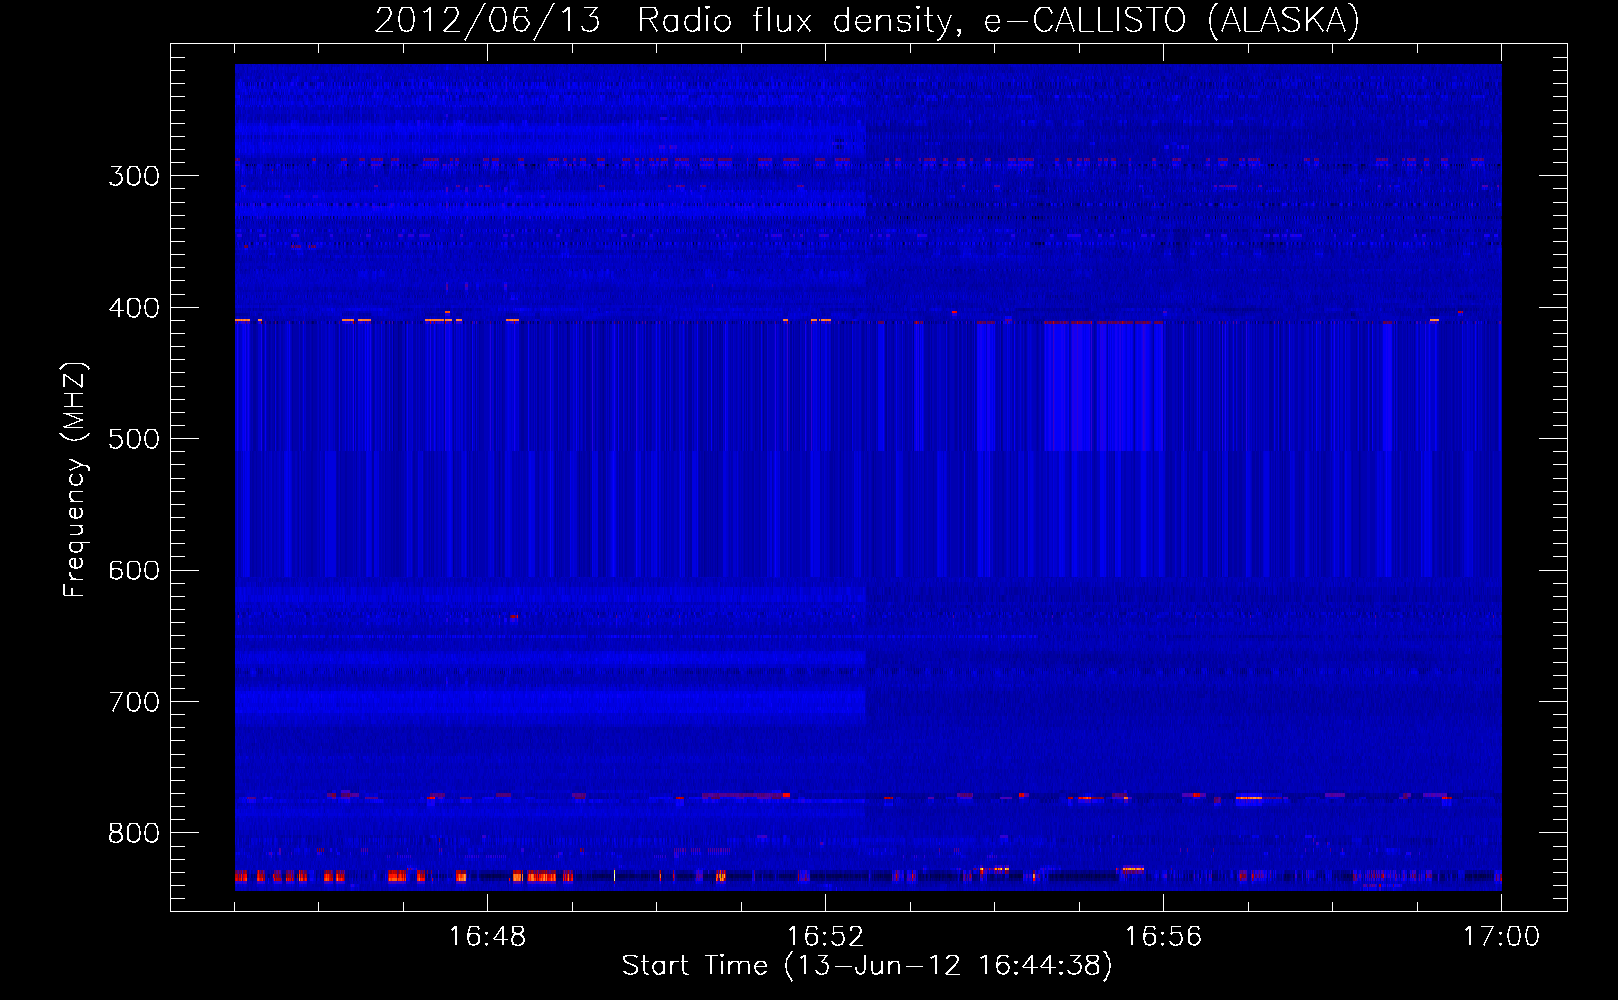Screen dimensions: 1618x1000
Task: Click the 800 frequency tick label
Action: pyautogui.click(x=134, y=833)
